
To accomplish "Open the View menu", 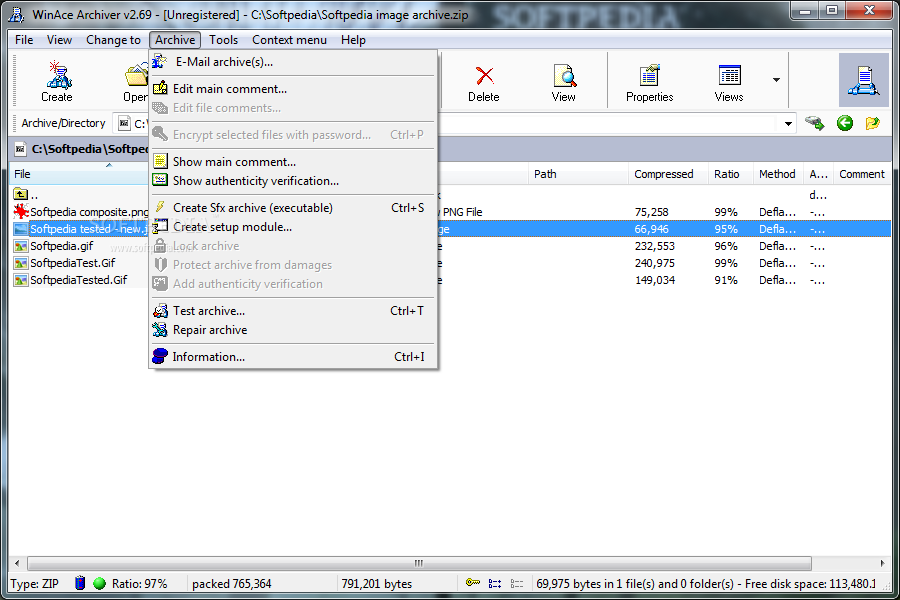I will (x=59, y=40).
